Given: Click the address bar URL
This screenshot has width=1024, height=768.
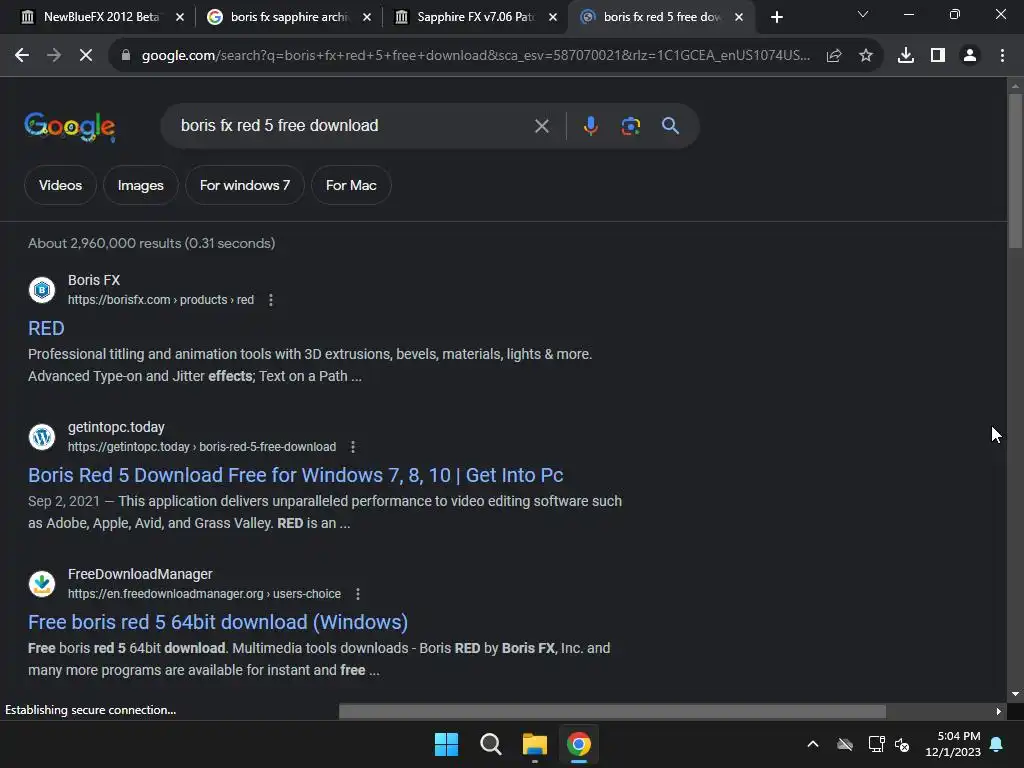Looking at the screenshot, I should (475, 56).
